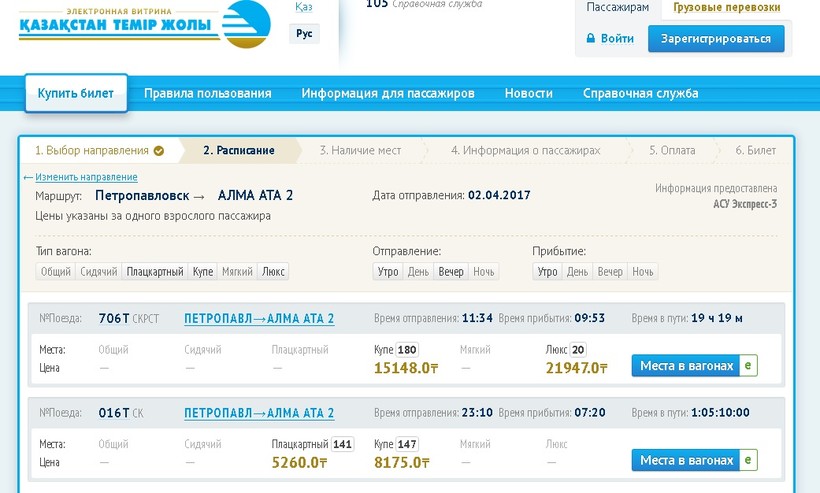The width and height of the screenshot is (820, 493).
Task: Click green 'e' icon for train 706Т
Action: click(748, 366)
